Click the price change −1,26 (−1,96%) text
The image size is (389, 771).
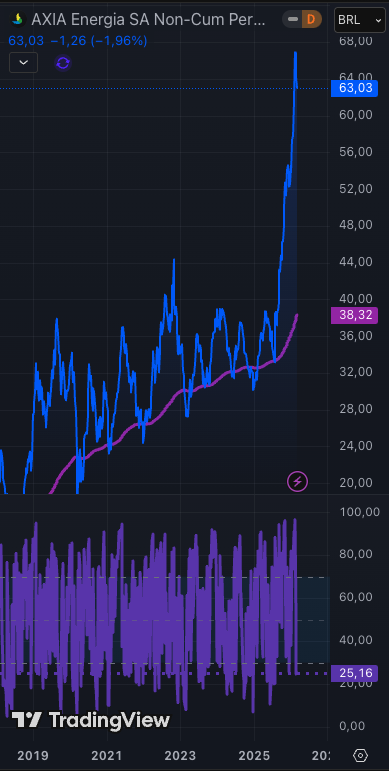[99, 41]
